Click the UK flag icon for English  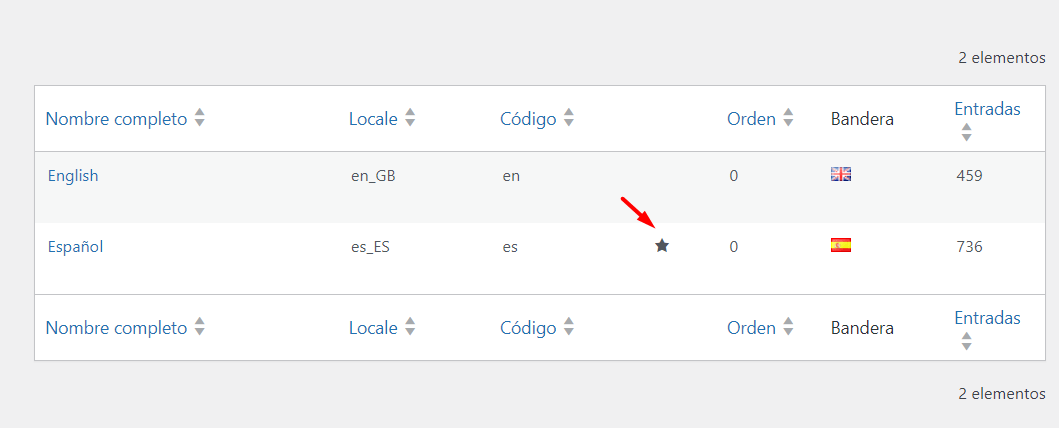[x=841, y=175]
